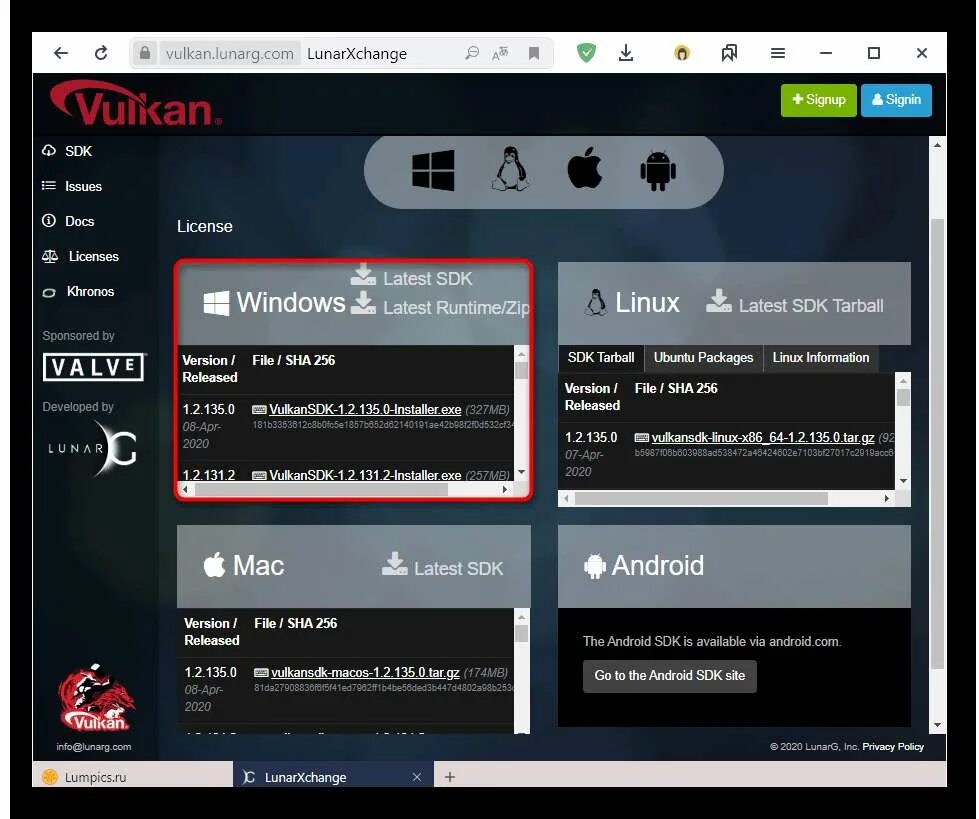Switch to the SDK Tarball tab
The width and height of the screenshot is (979, 819).
(x=601, y=358)
